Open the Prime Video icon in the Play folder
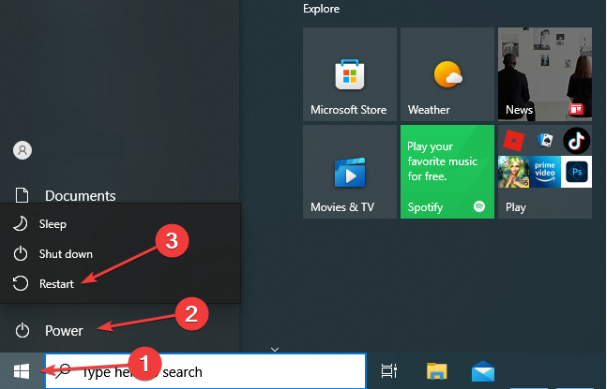Viewport: 607px width, 389px height. pos(545,172)
